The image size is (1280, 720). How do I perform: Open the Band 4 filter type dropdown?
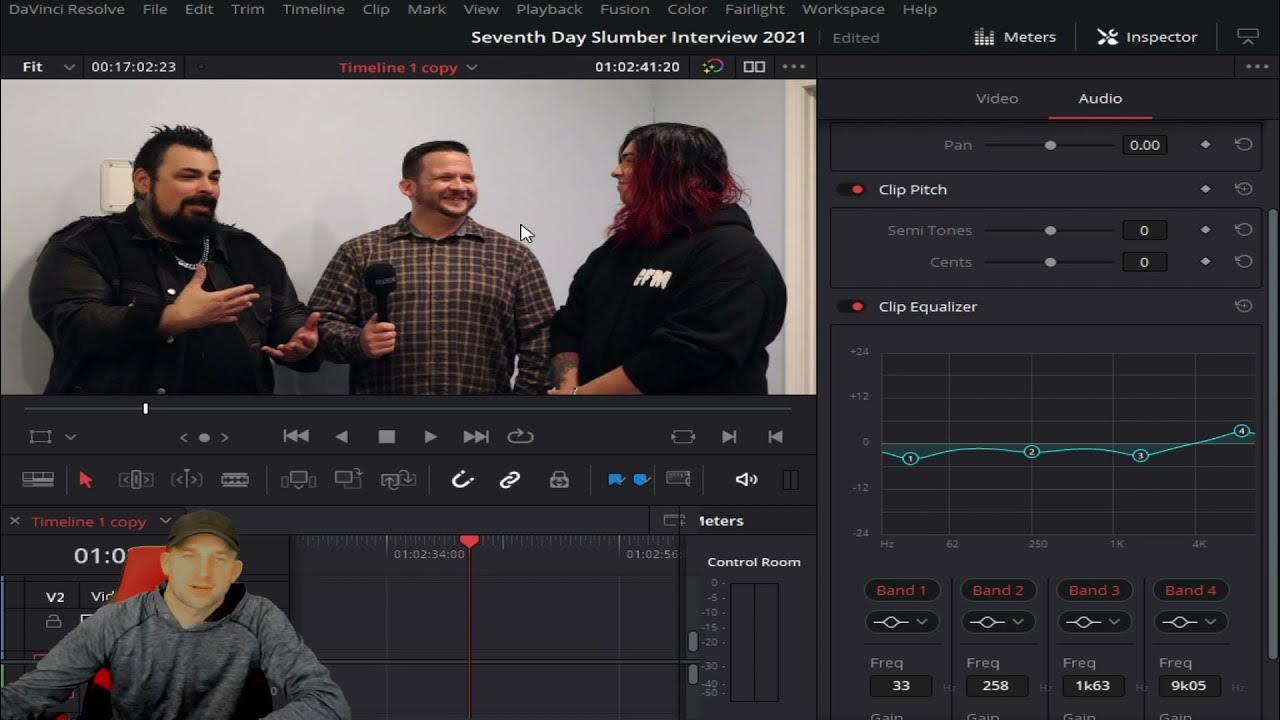[x=1190, y=622]
